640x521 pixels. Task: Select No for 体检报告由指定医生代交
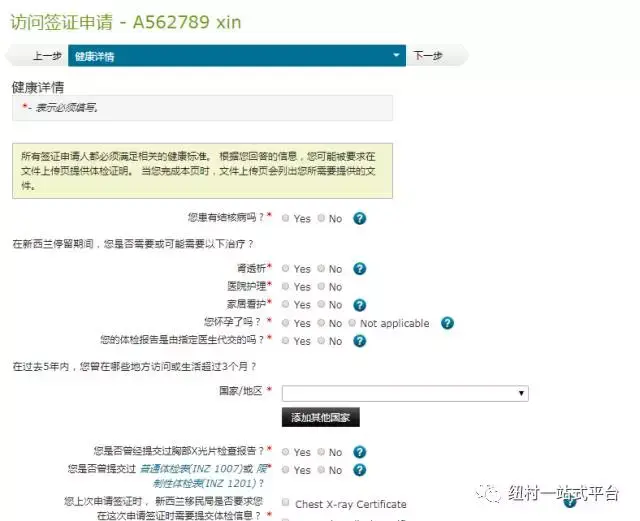tap(321, 341)
